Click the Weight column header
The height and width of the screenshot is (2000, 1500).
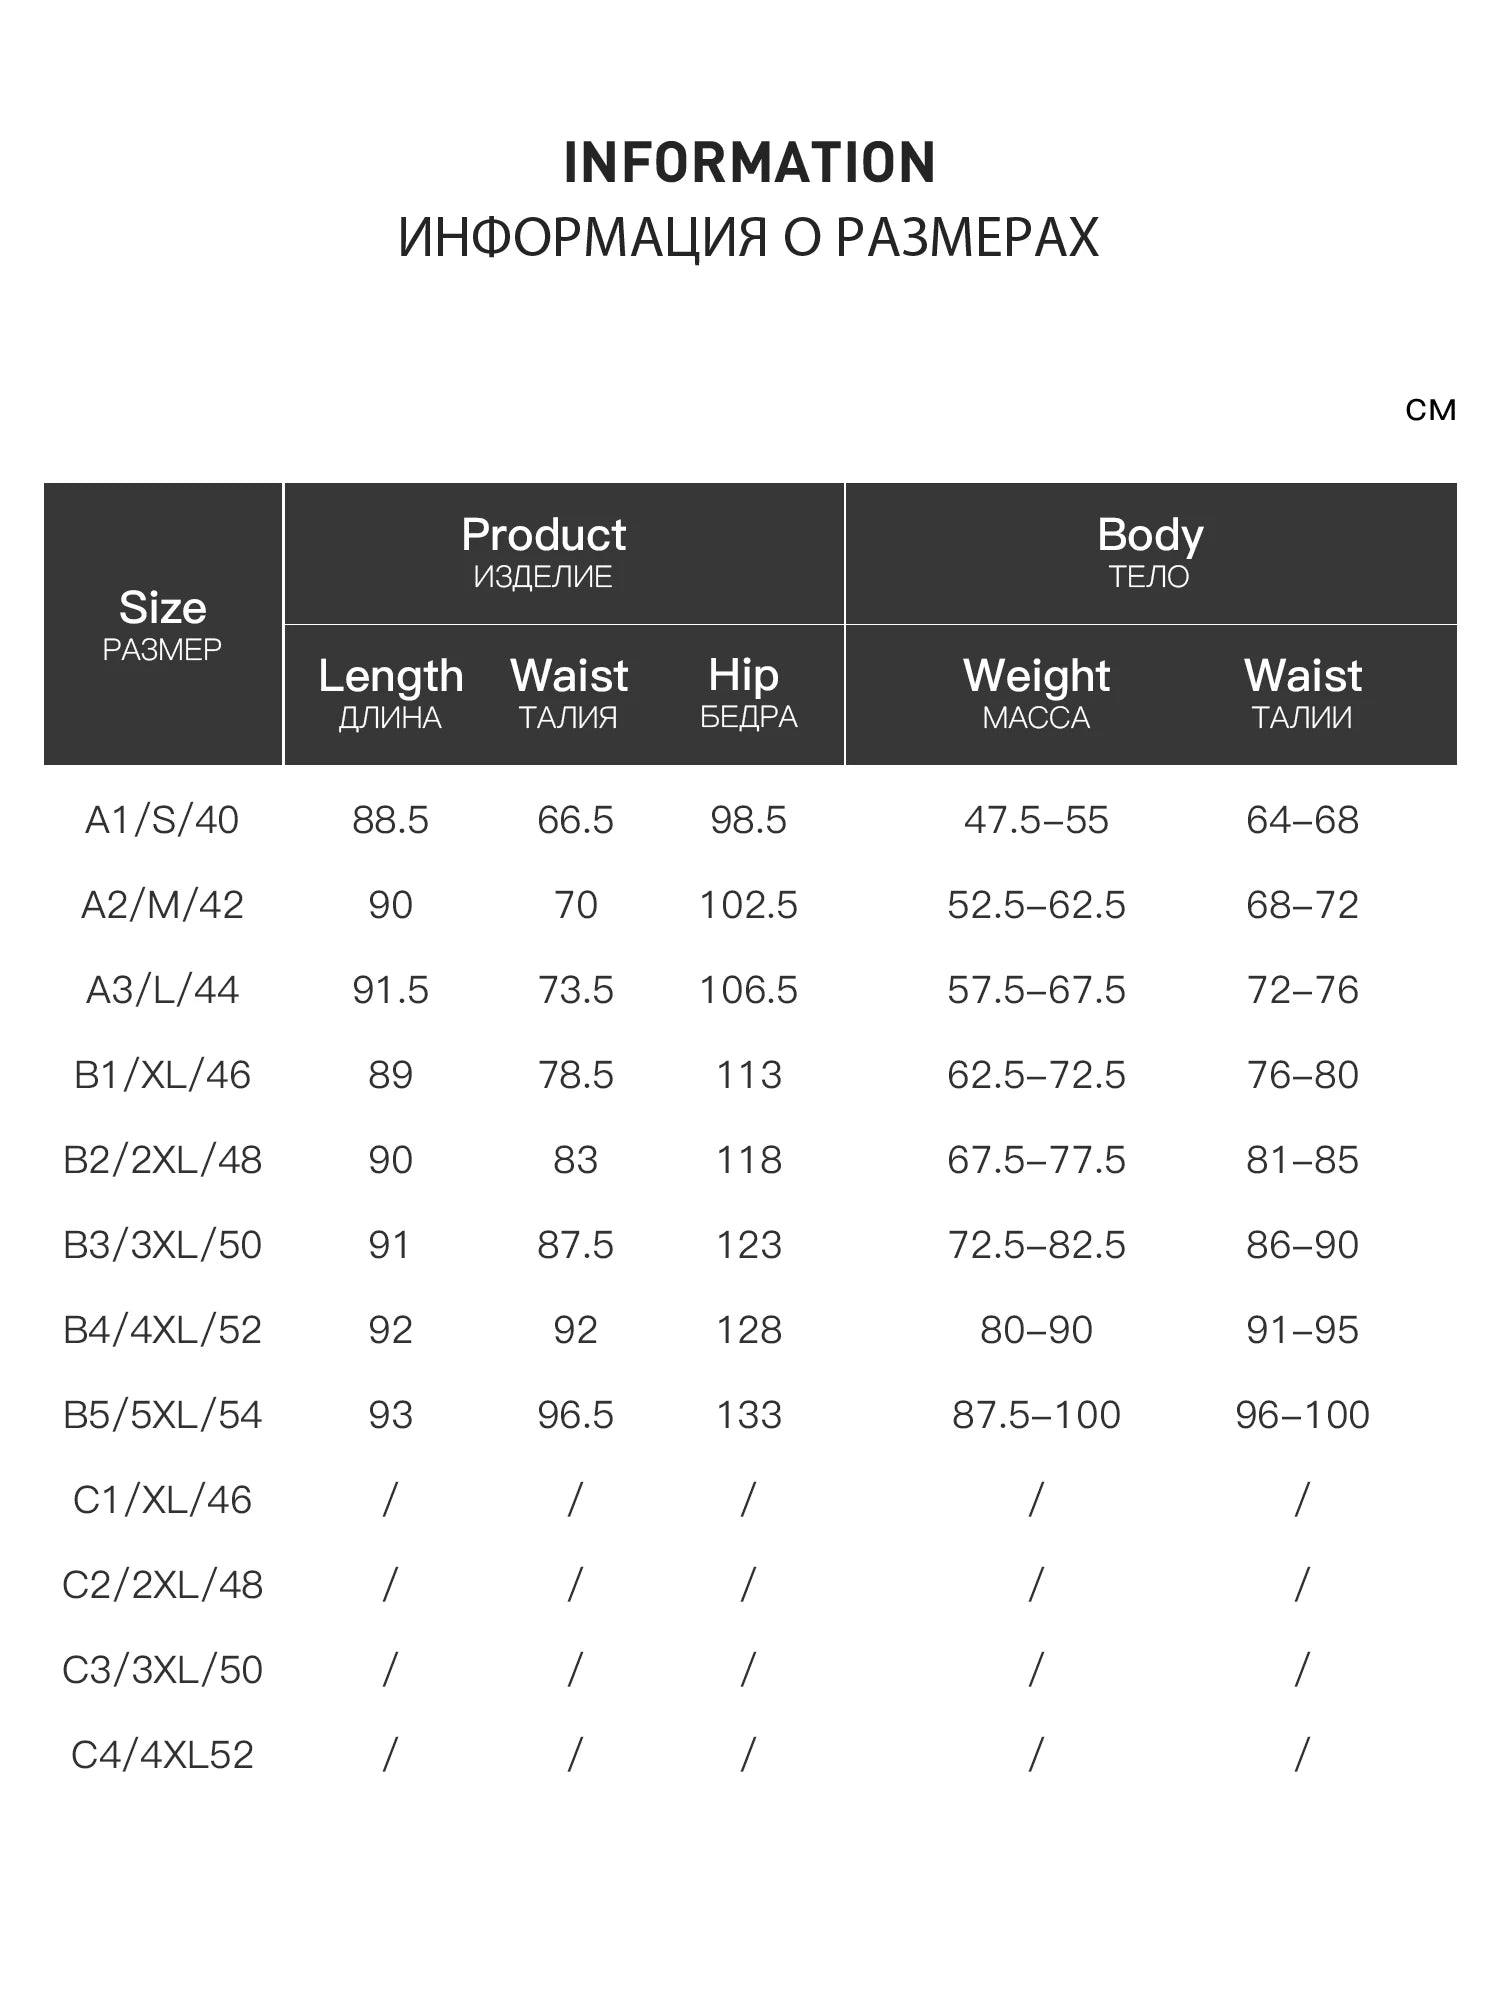[1036, 694]
